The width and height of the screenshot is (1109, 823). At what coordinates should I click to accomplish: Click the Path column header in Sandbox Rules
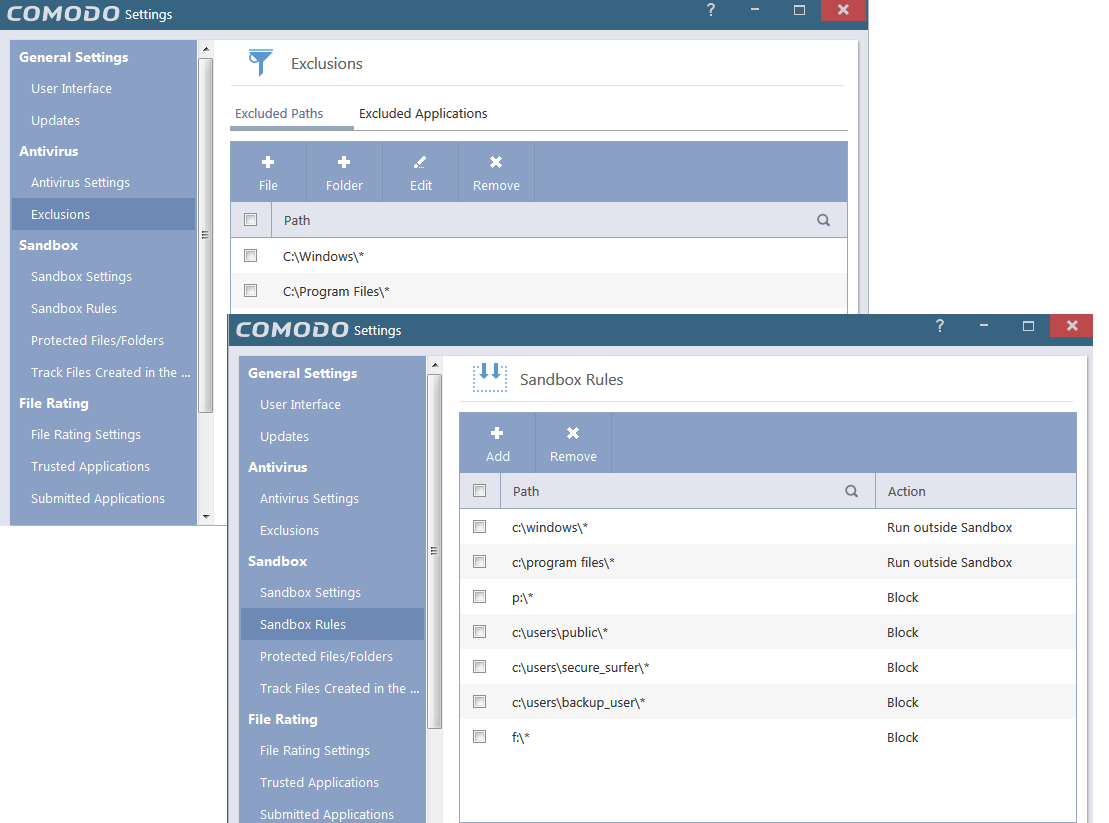click(x=688, y=491)
